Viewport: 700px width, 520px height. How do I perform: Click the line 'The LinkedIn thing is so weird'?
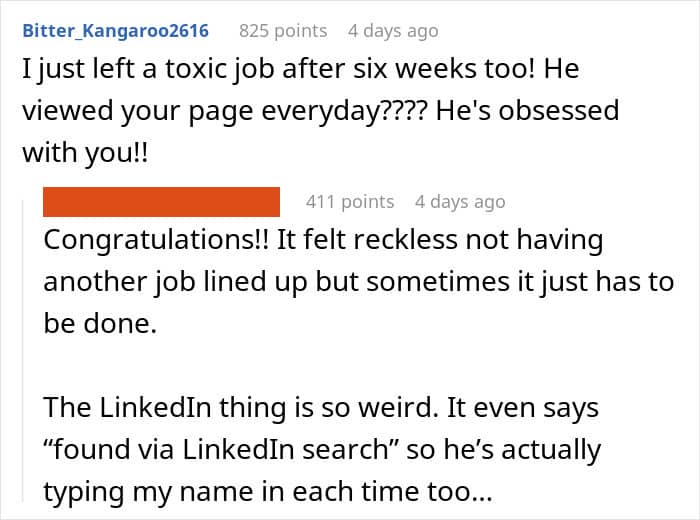pos(321,408)
